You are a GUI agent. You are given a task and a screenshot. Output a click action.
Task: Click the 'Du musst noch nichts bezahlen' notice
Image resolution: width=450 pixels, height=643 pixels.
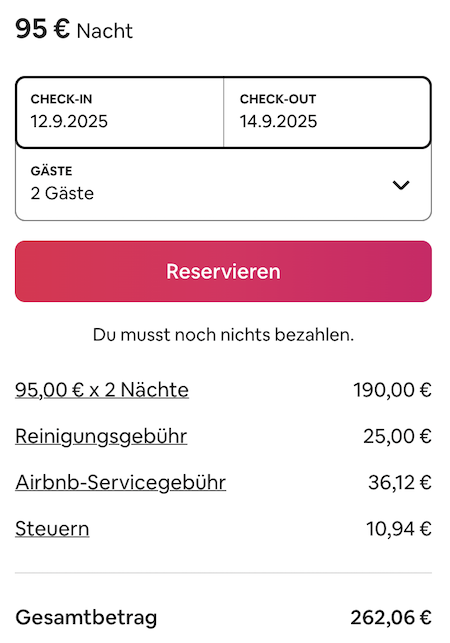click(x=224, y=335)
